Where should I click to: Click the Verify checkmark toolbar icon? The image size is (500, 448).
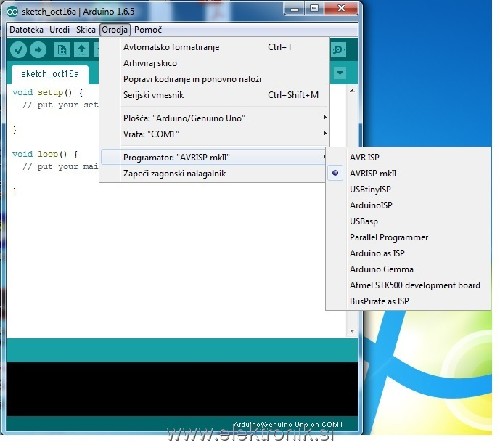tap(18, 50)
